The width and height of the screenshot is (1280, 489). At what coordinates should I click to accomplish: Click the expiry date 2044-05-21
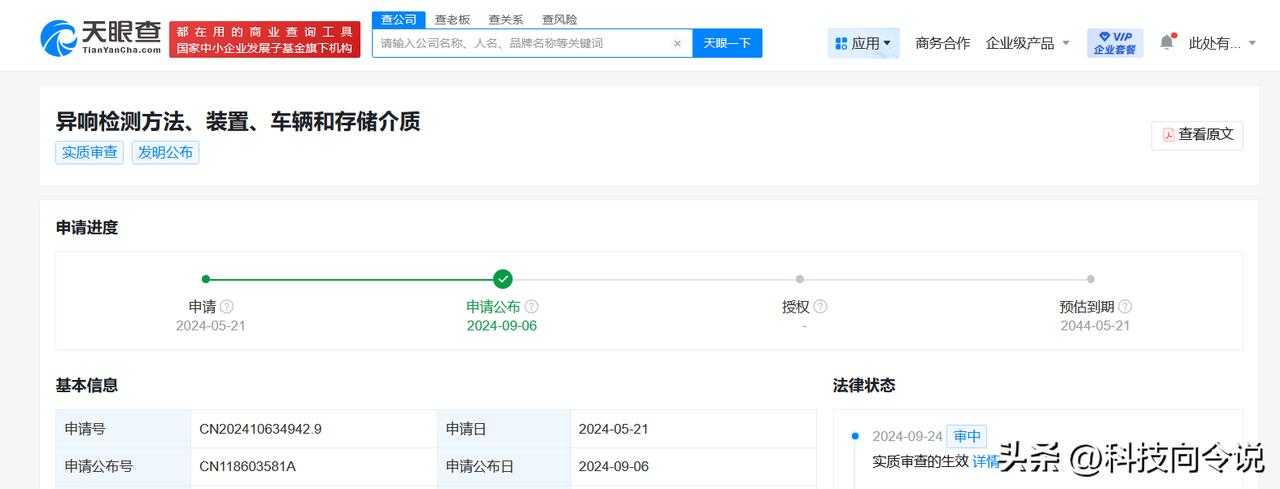tap(1095, 326)
